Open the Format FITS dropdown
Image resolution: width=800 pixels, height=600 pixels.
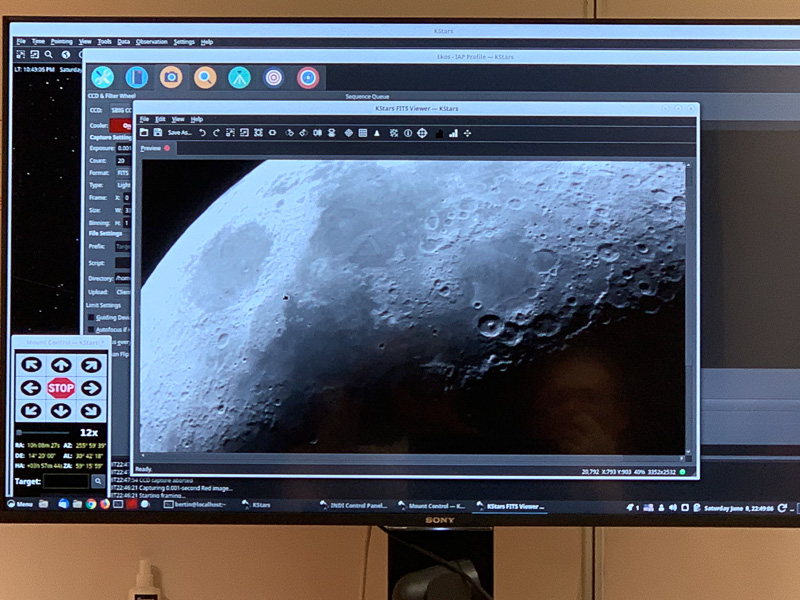click(x=123, y=173)
